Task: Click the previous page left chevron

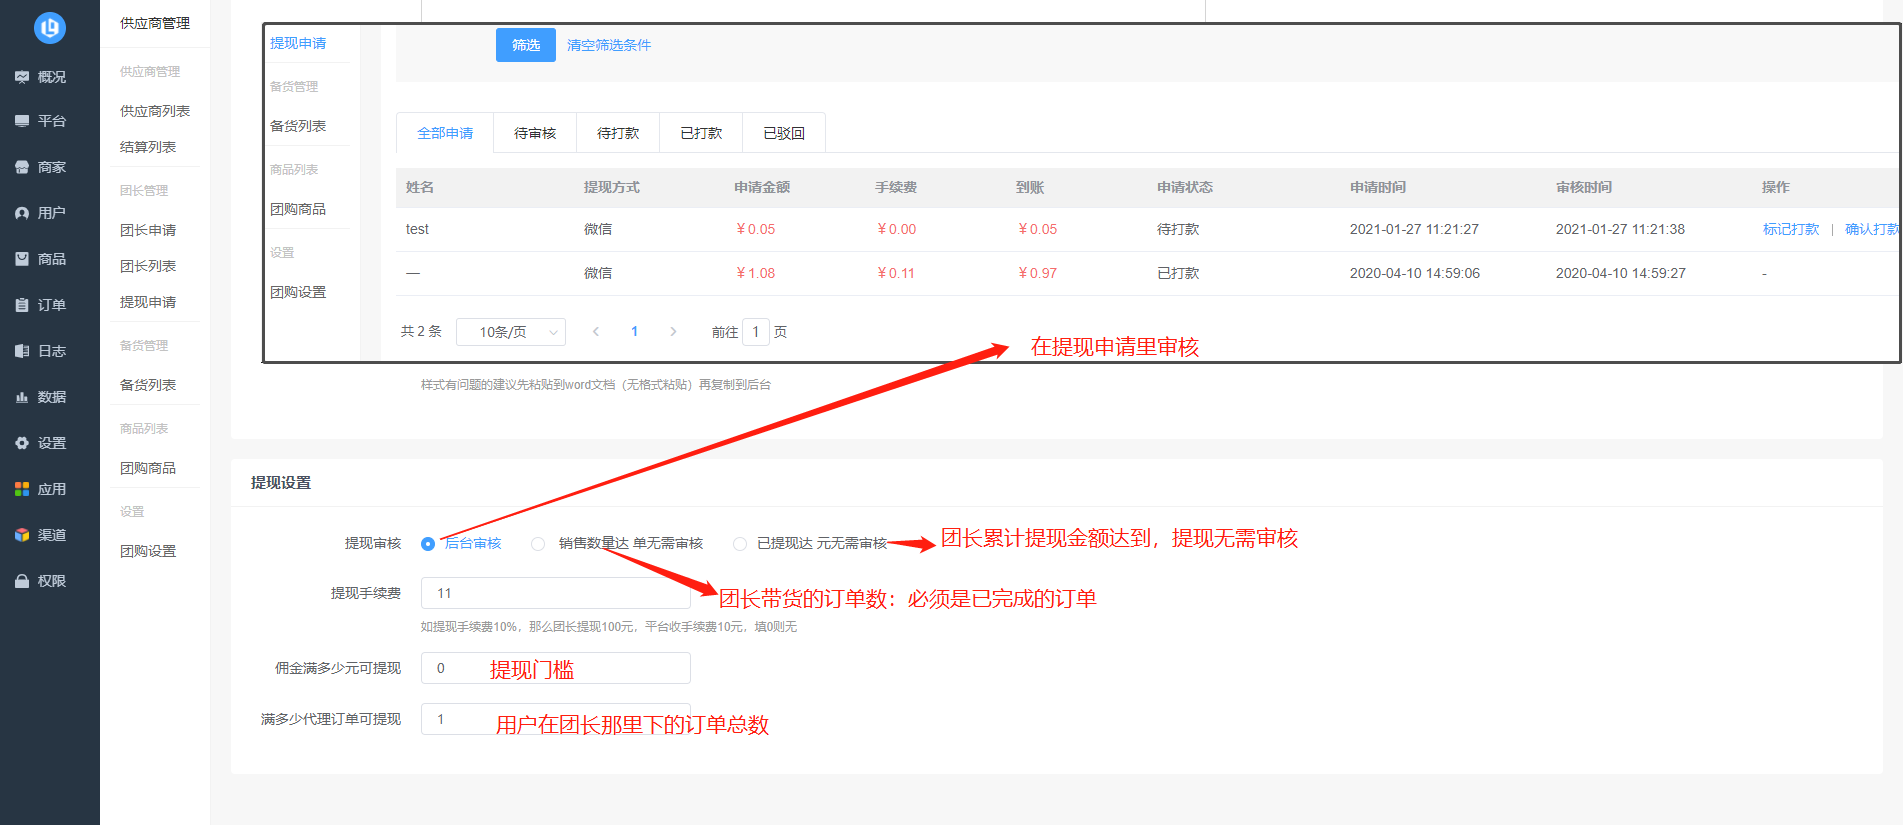Action: pos(596,332)
